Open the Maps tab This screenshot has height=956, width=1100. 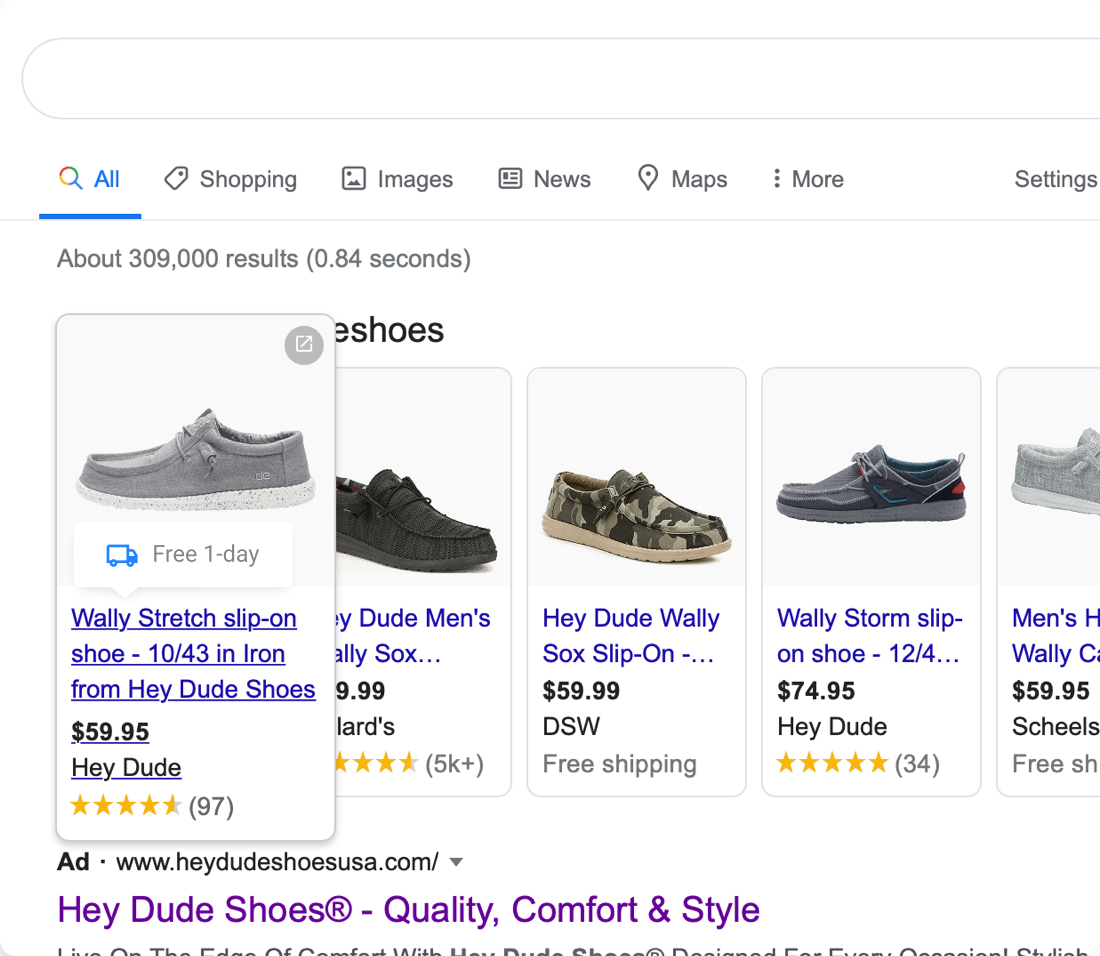tap(682, 180)
